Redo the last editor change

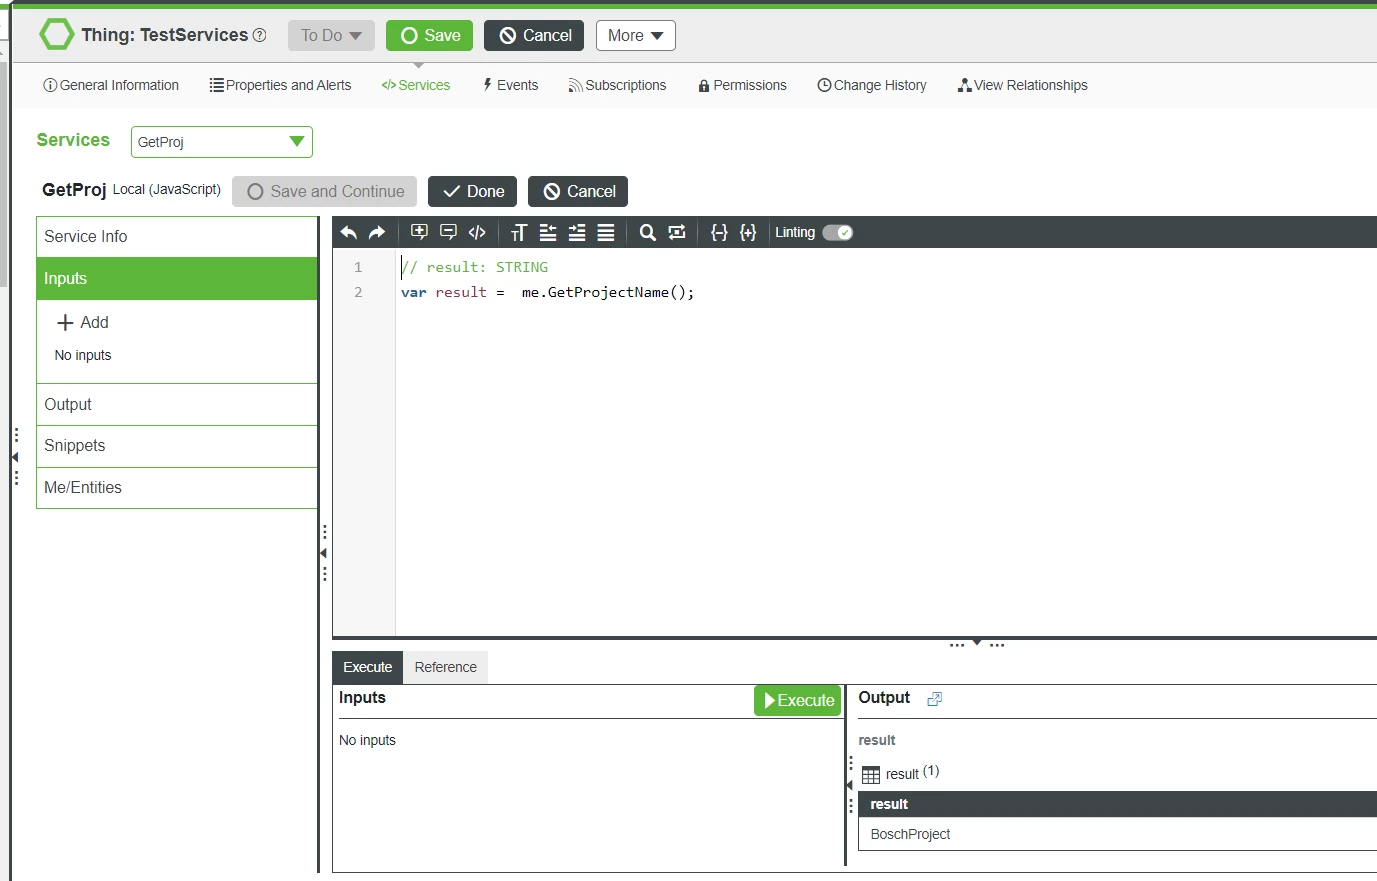click(377, 232)
